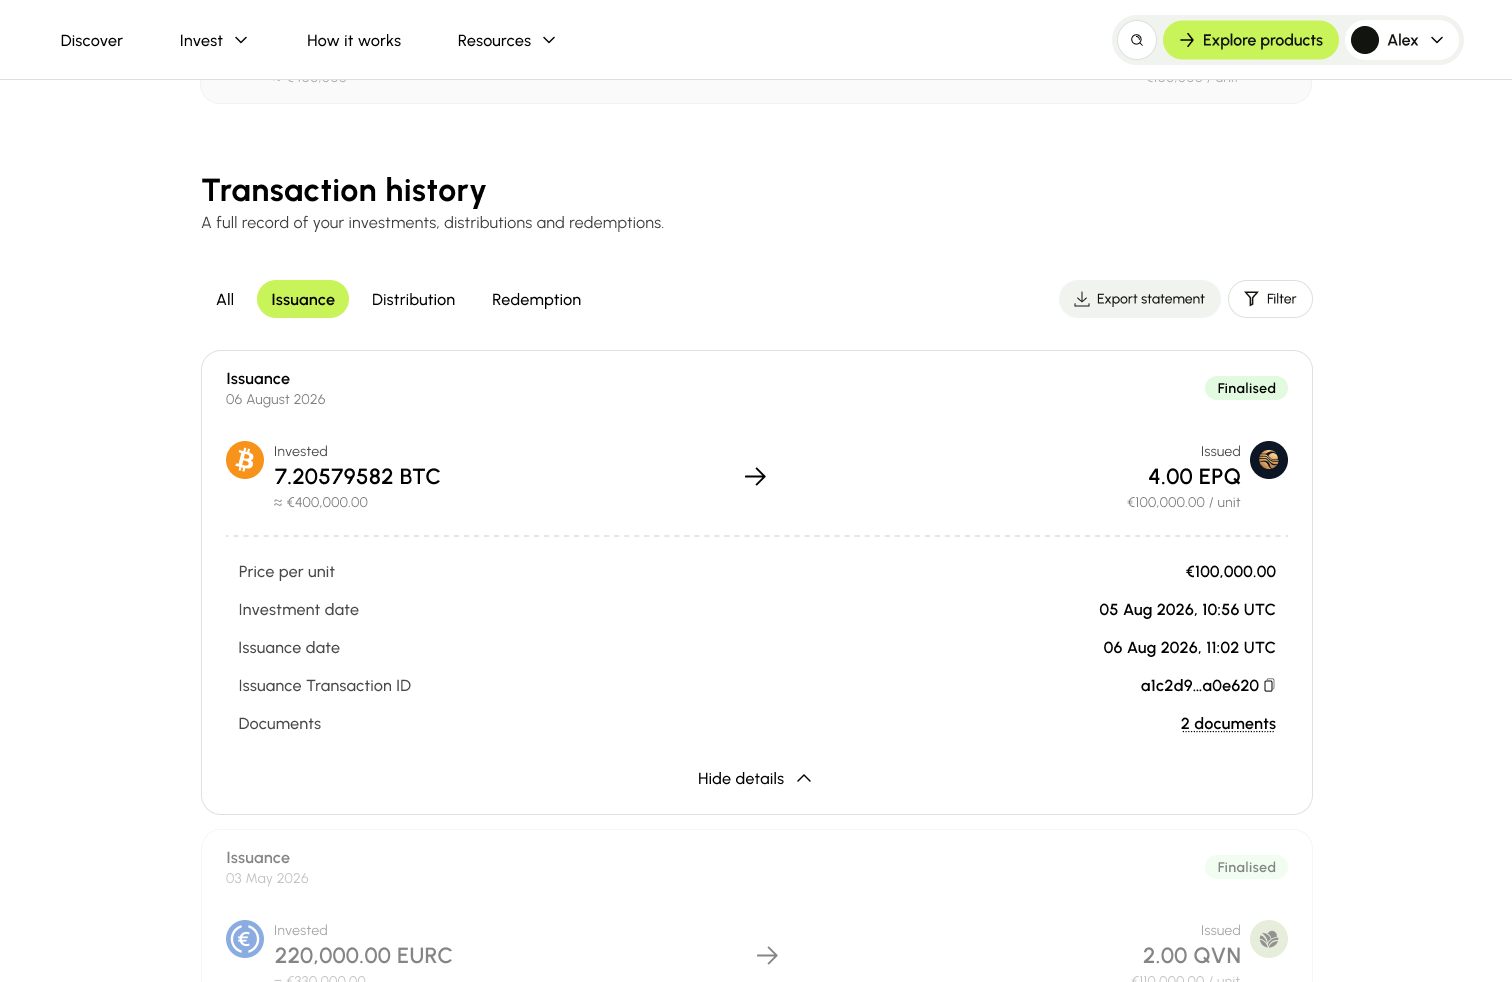1512x982 pixels.
Task: Click the 4.00 EPQ issued amount
Action: (1194, 477)
